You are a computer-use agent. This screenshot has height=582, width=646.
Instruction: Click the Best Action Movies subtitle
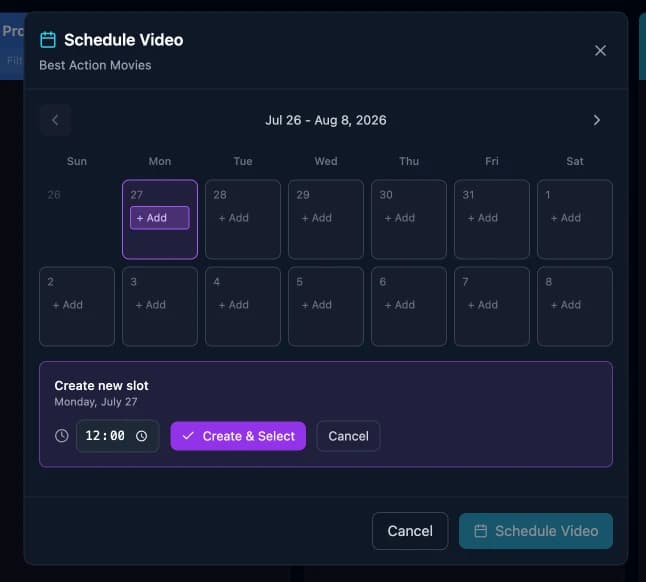tap(95, 65)
